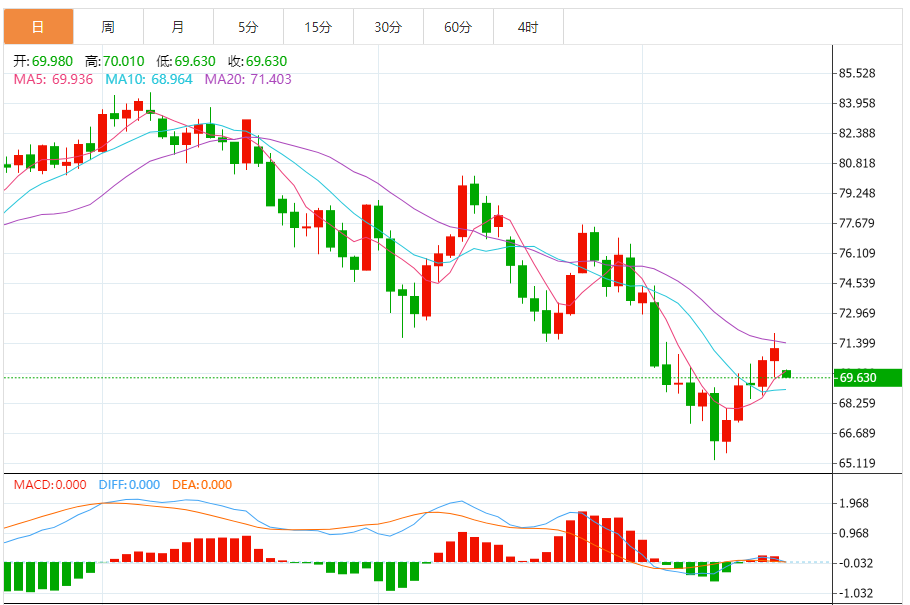Switch to the 周 weekly tab

point(108,27)
